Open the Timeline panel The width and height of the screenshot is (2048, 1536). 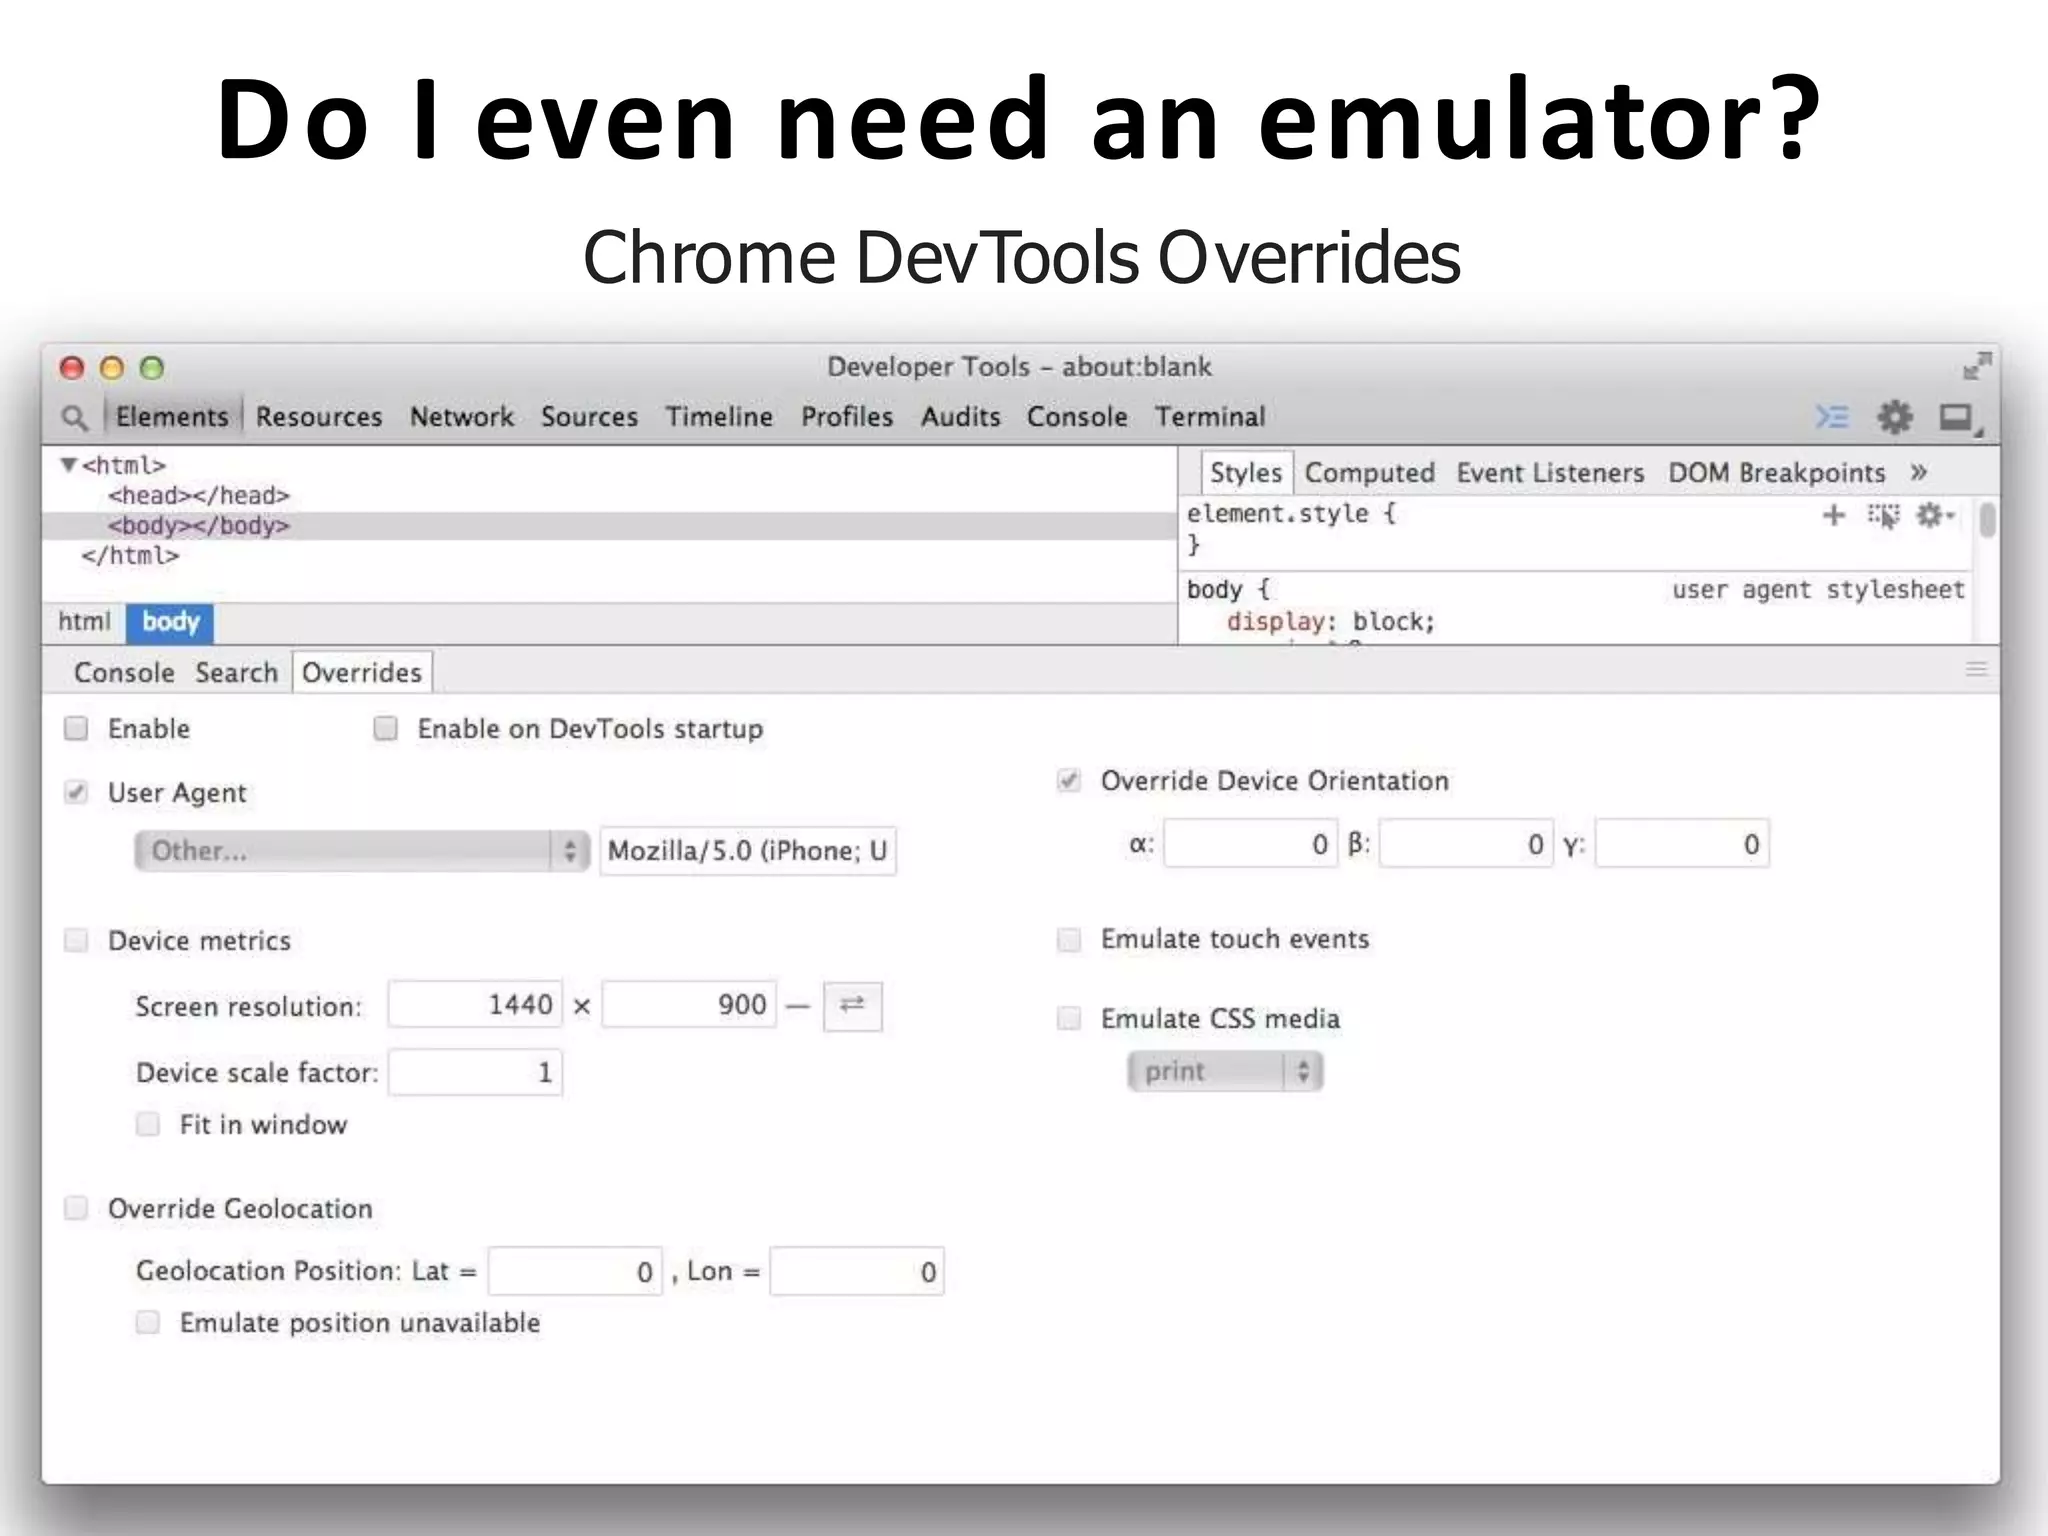719,417
